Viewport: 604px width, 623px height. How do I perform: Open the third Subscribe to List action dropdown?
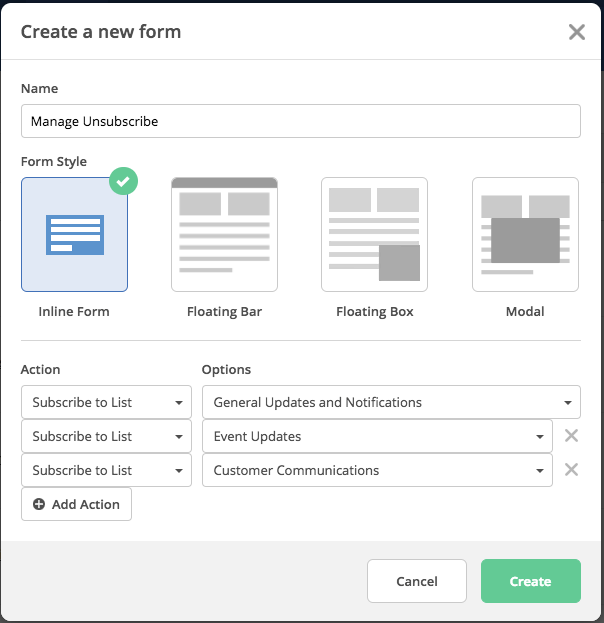(106, 470)
